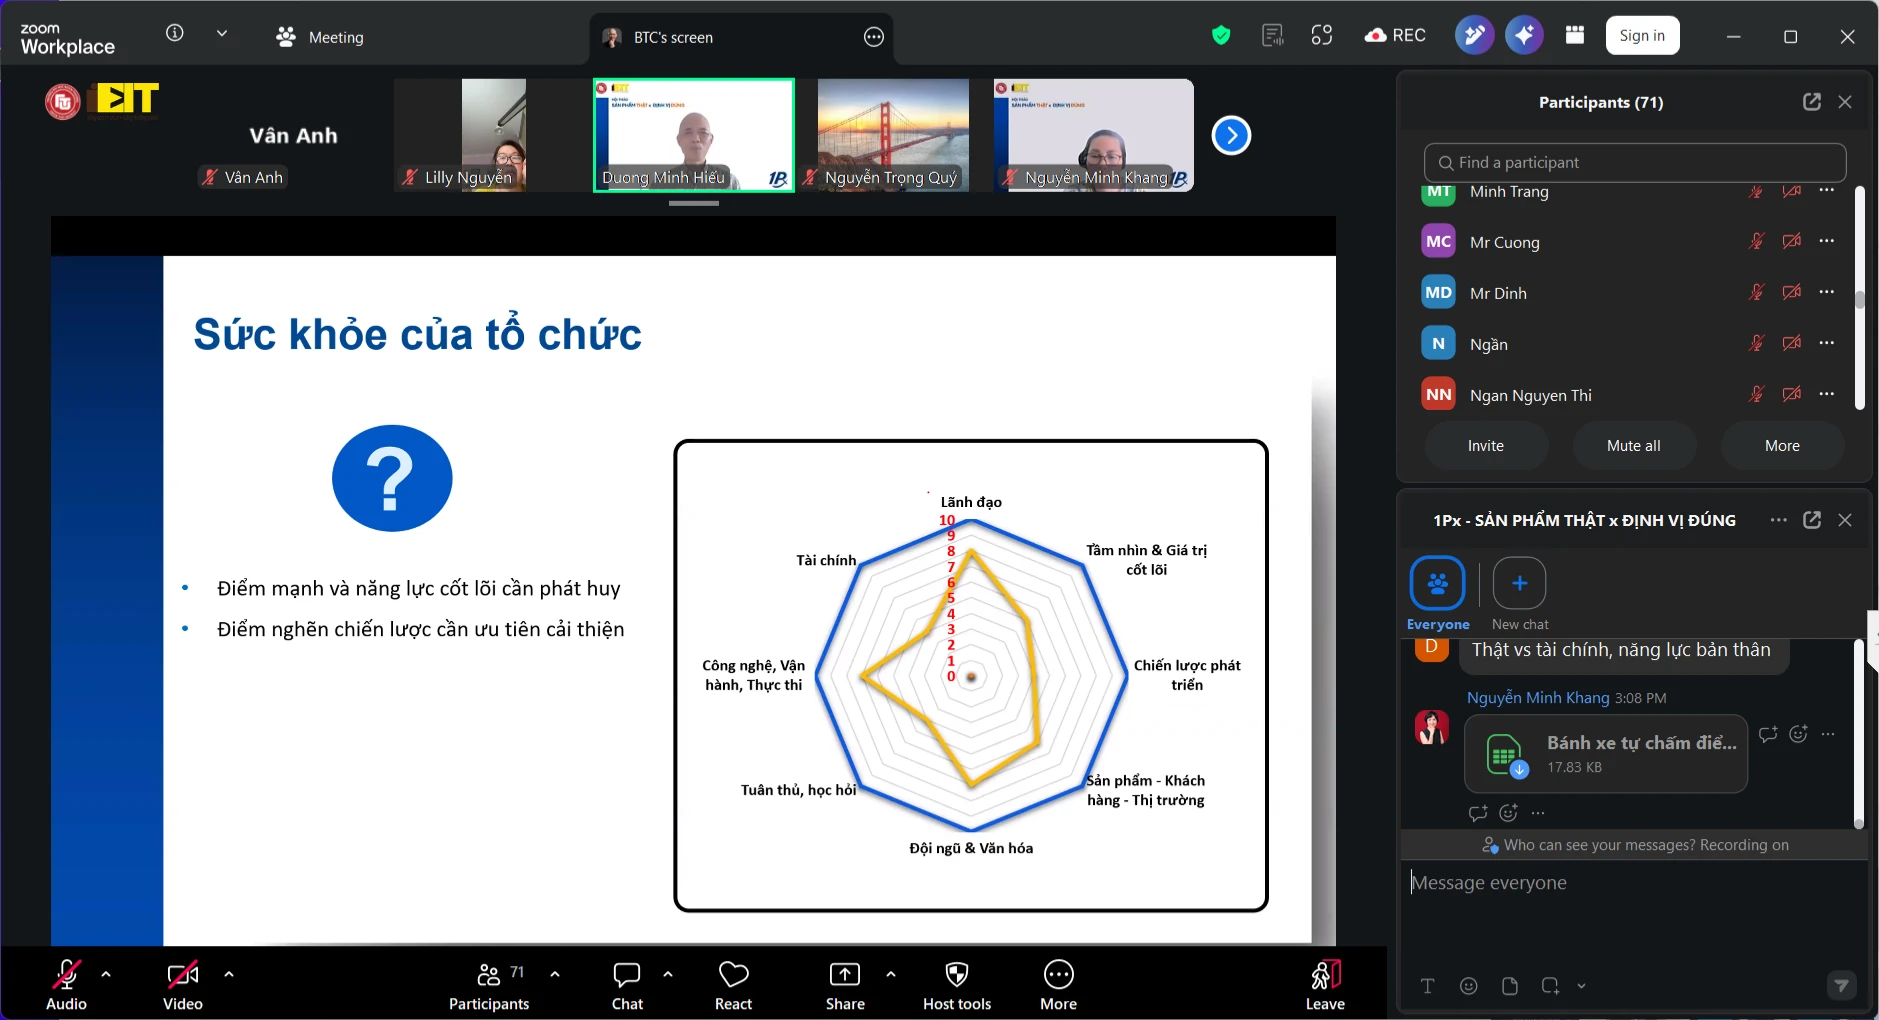The image size is (1879, 1020).
Task: Click the Sign in button
Action: coord(1642,36)
